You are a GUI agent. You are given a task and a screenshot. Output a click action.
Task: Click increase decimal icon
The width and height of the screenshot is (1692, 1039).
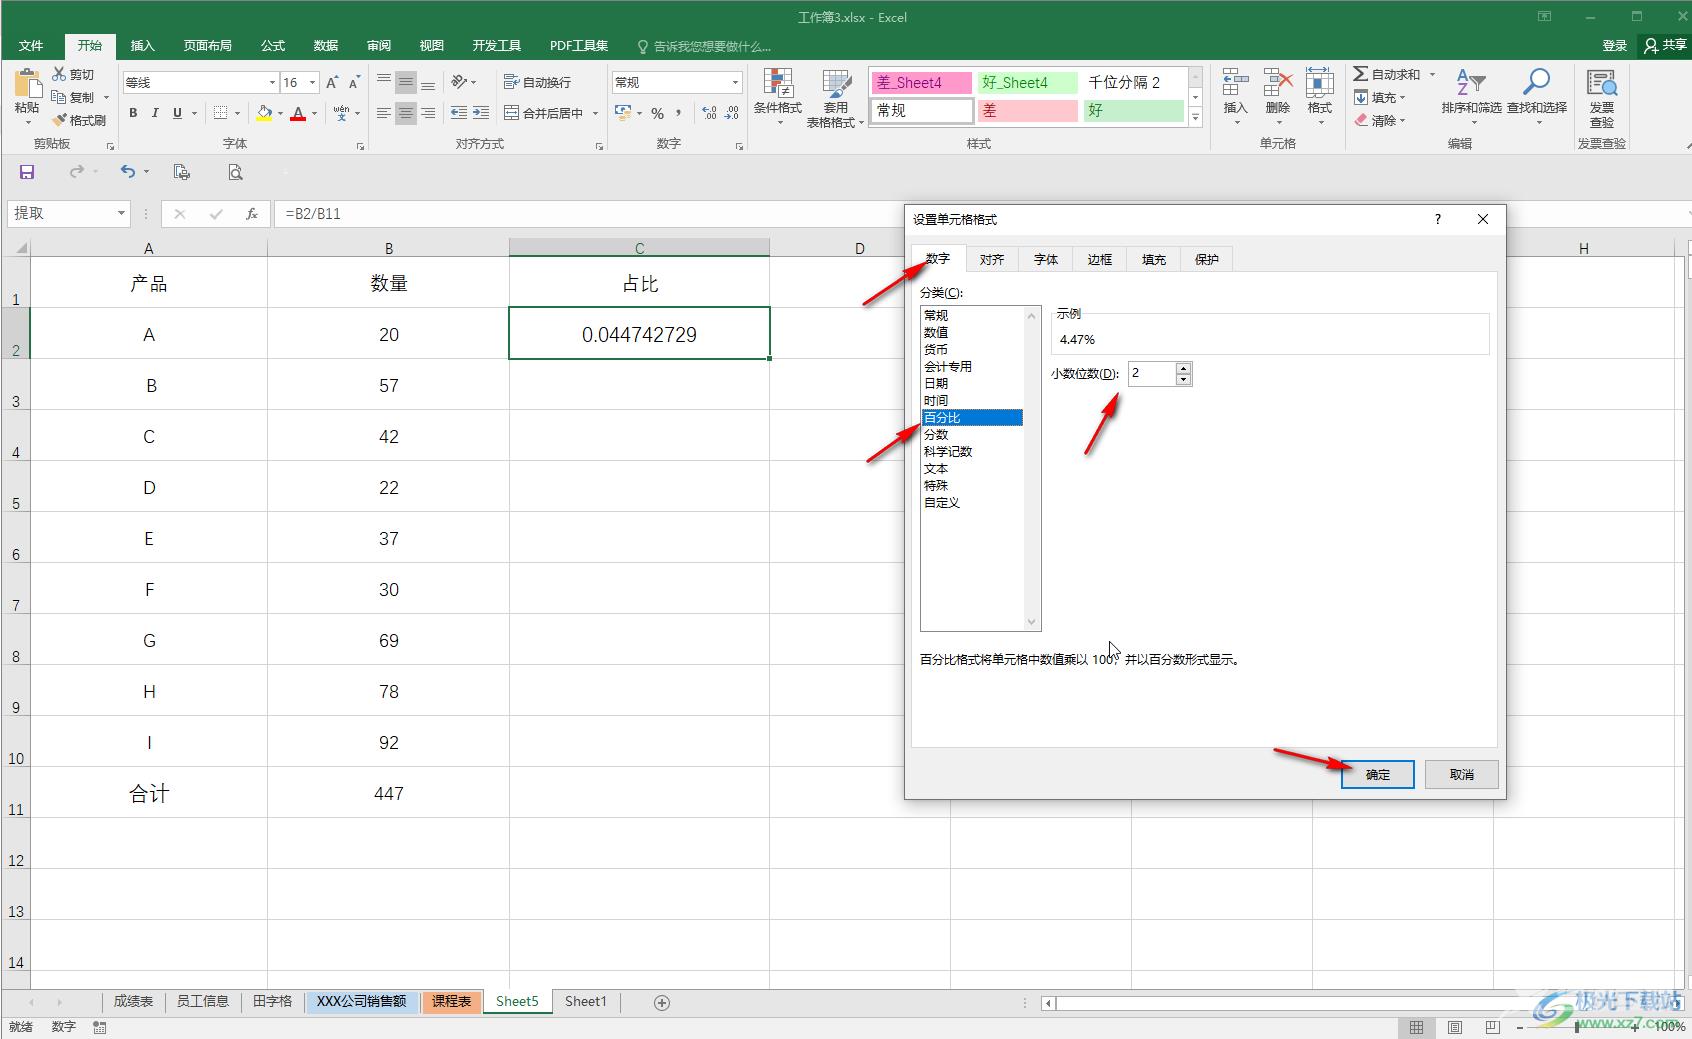pos(709,113)
